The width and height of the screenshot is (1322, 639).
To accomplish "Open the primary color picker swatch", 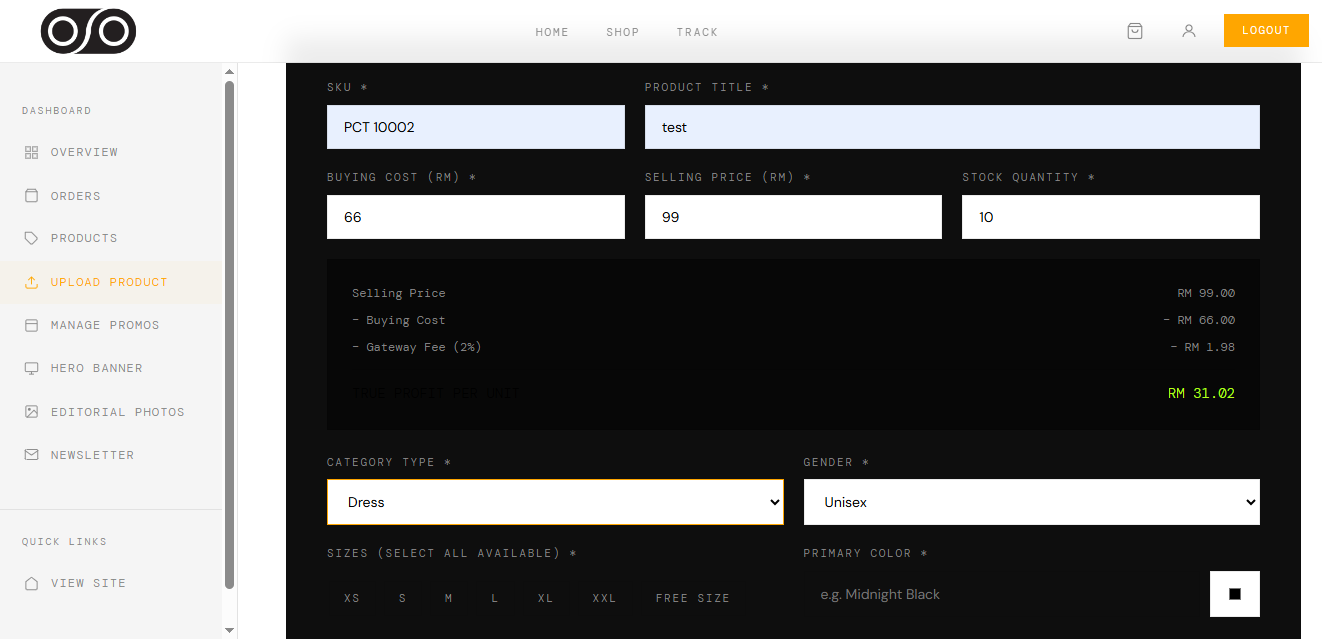I will 1235,594.
